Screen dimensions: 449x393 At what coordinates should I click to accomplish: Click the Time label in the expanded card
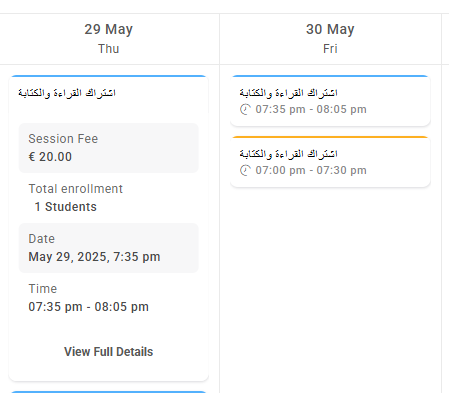43,289
